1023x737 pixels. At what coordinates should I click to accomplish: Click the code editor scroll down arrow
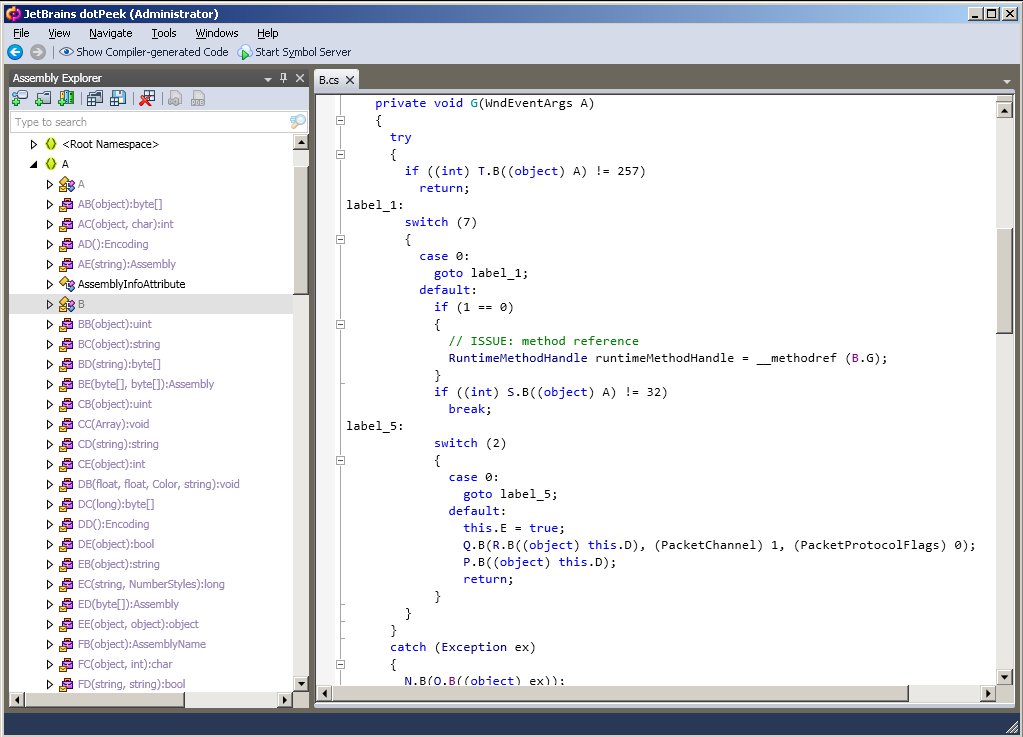[x=1005, y=677]
